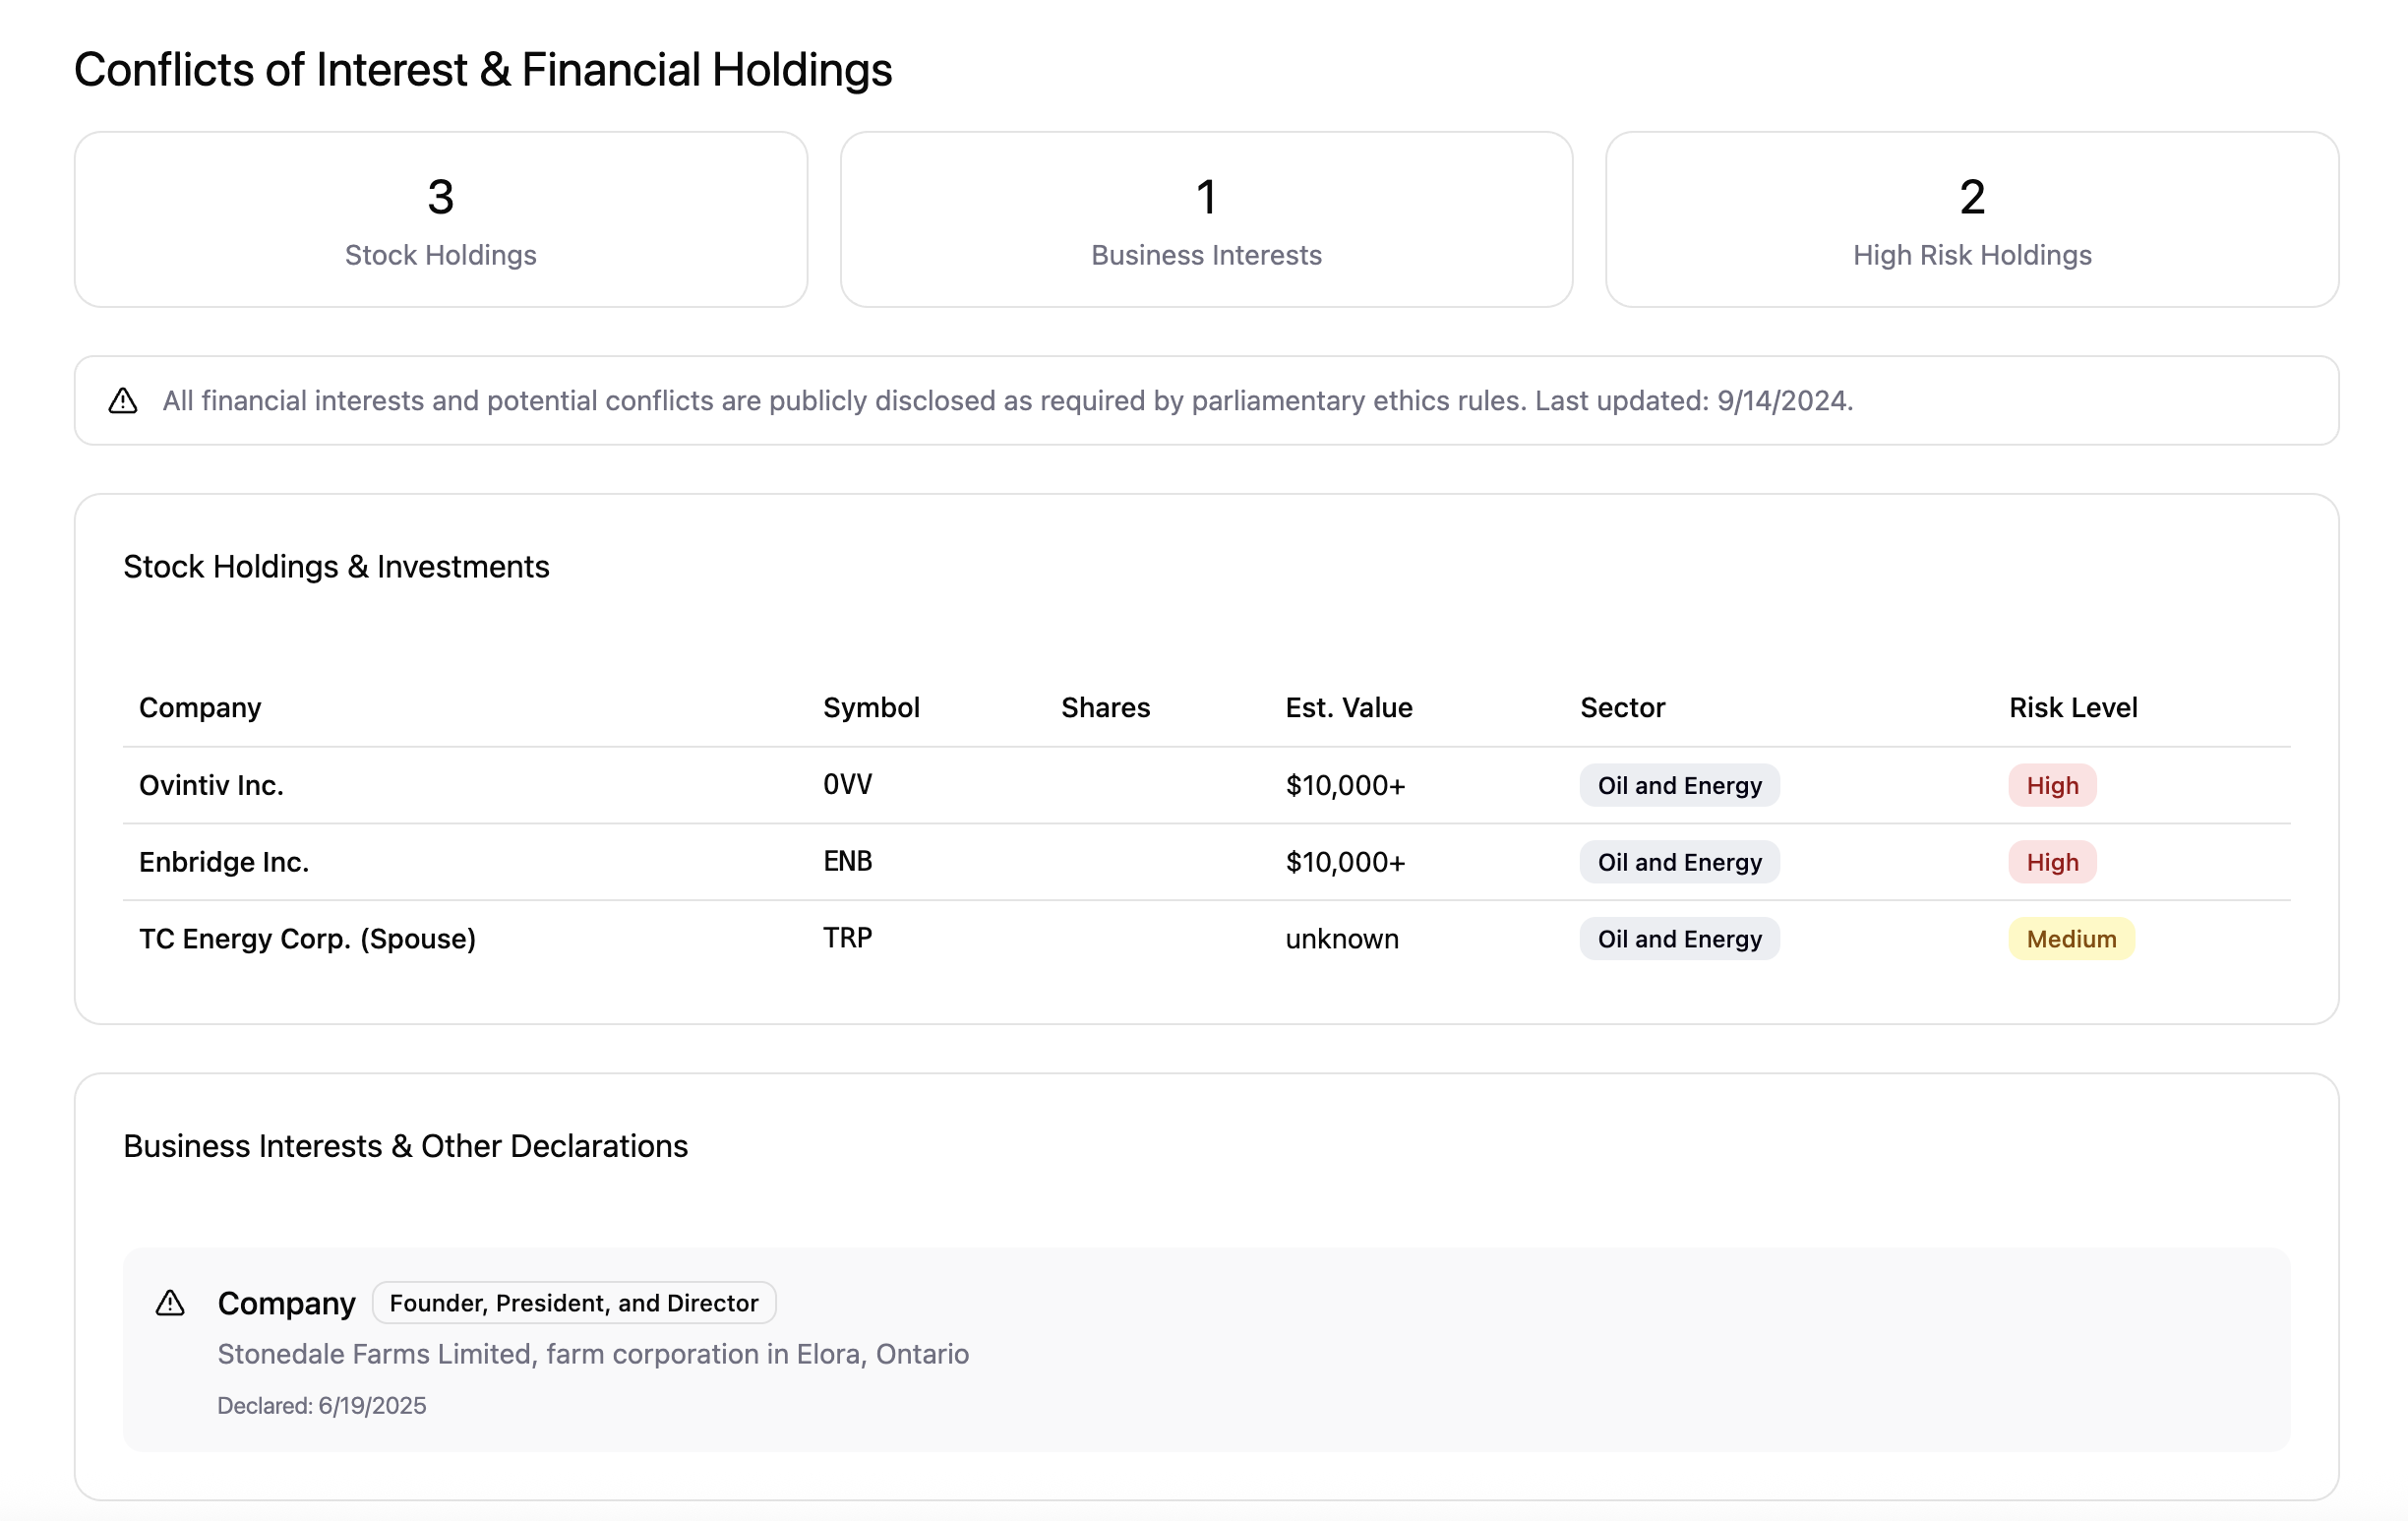Click the Company column header
This screenshot has height=1521, width=2408.
pyautogui.click(x=200, y=708)
